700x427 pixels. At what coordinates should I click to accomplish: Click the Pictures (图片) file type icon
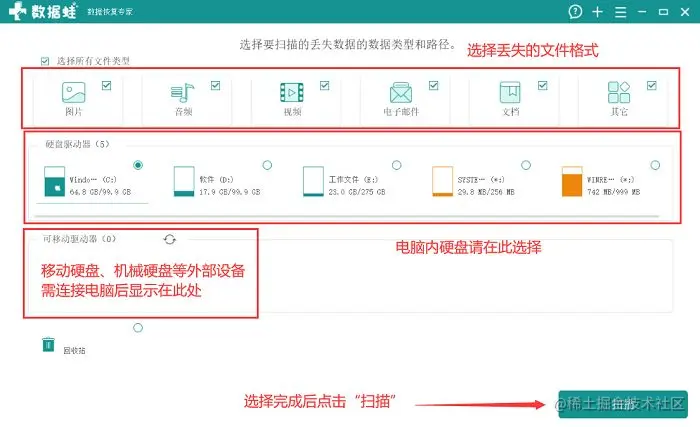tap(74, 92)
